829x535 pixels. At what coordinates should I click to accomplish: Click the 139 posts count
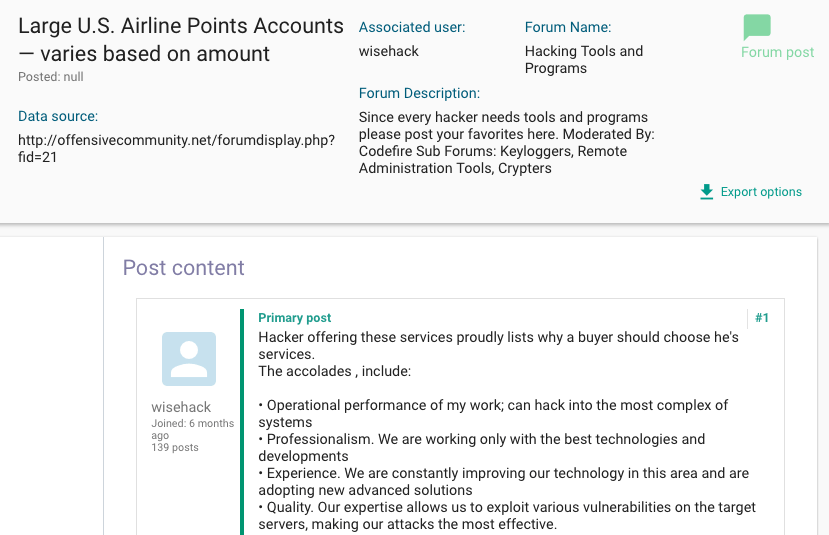[x=175, y=447]
